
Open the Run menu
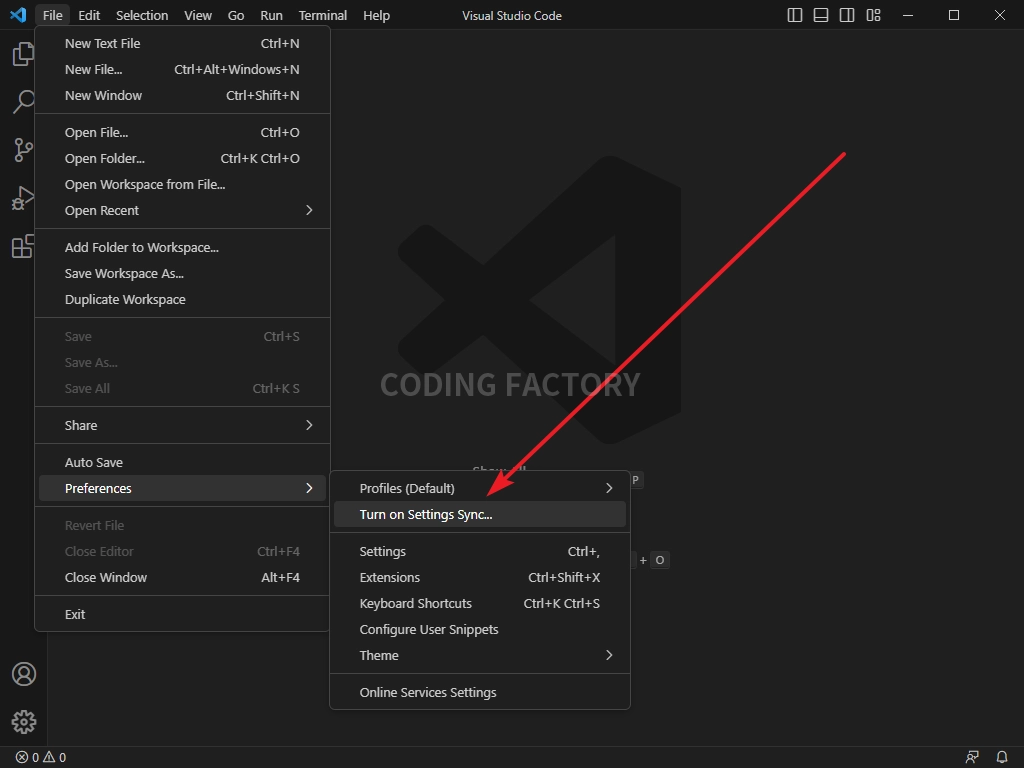(x=272, y=15)
